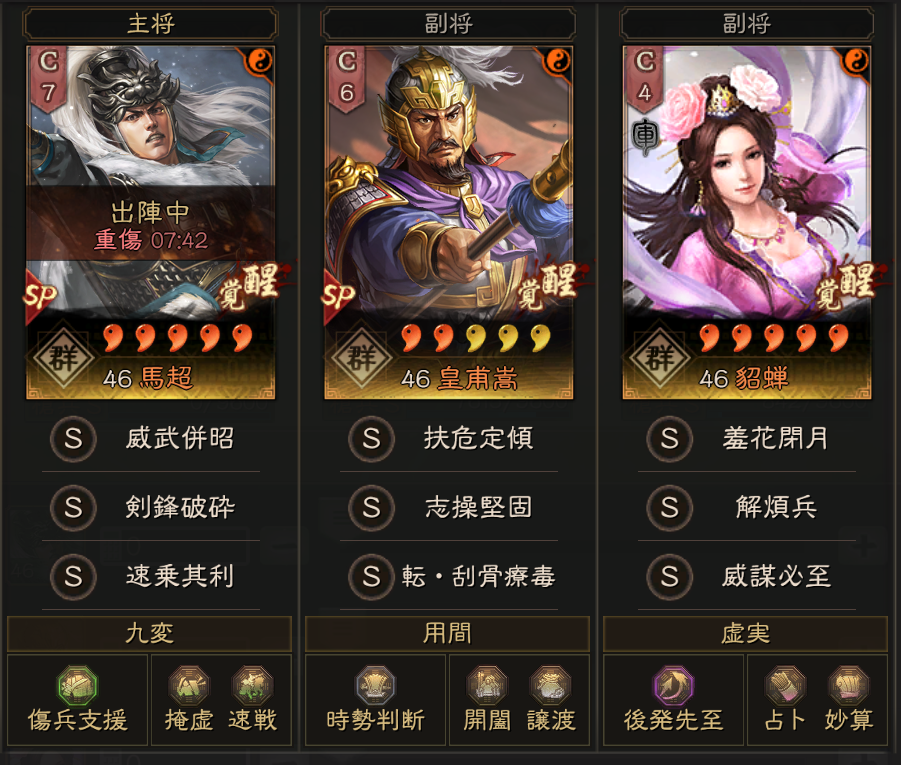Click the 妙算 skill icon
Viewport: 901px width, 765px height.
(x=849, y=685)
